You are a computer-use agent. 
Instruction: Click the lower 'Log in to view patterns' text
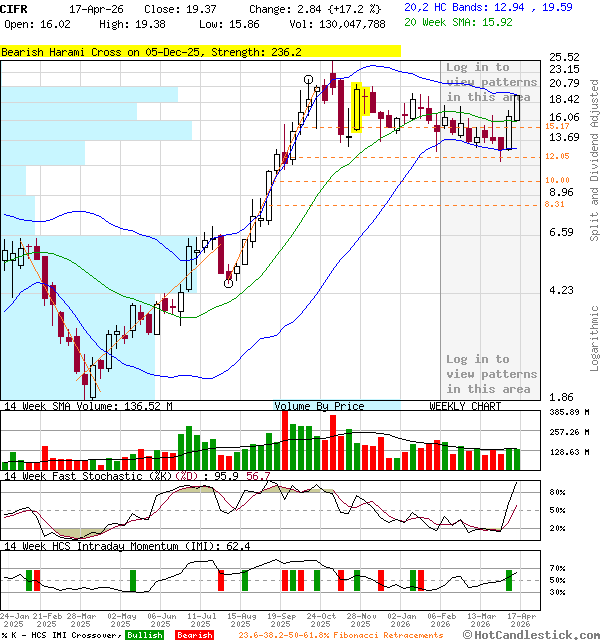490,374
